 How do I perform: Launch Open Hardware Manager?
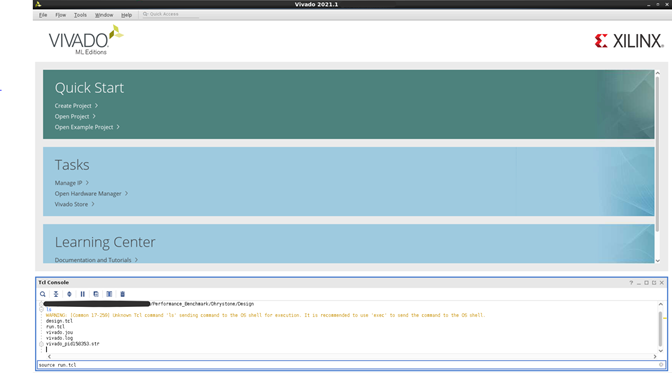point(91,194)
